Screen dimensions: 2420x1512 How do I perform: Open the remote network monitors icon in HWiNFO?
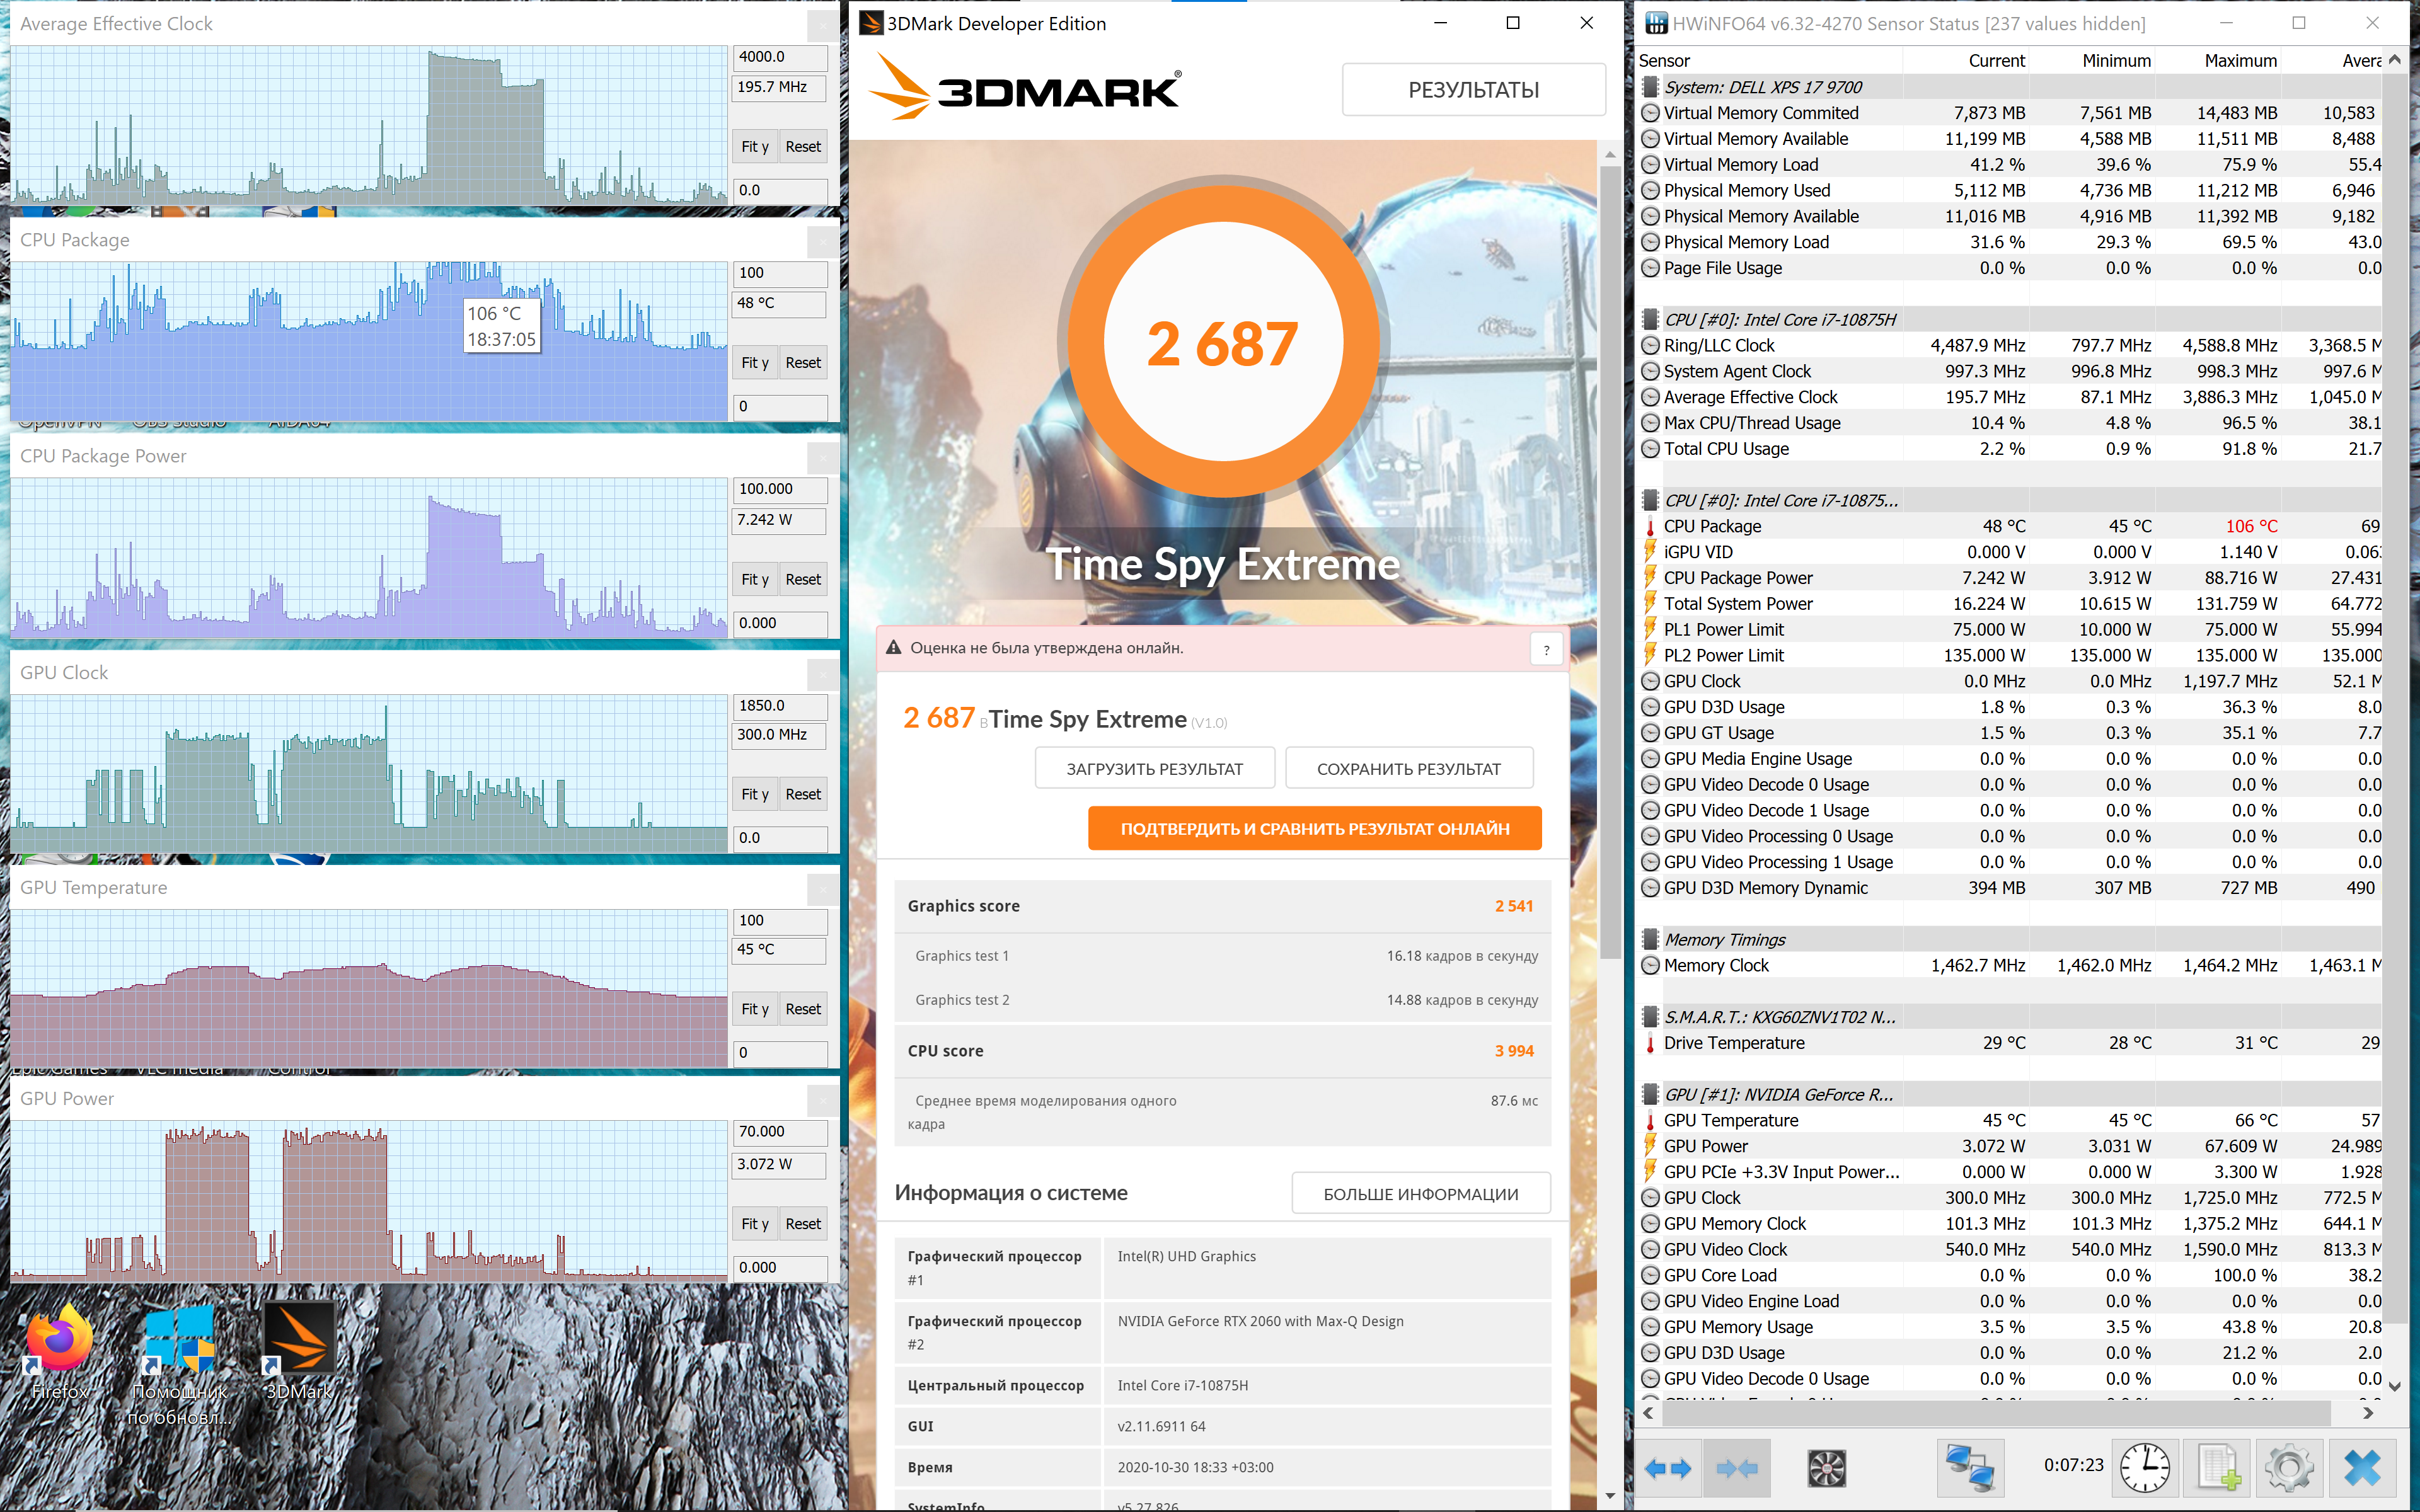tap(1969, 1467)
